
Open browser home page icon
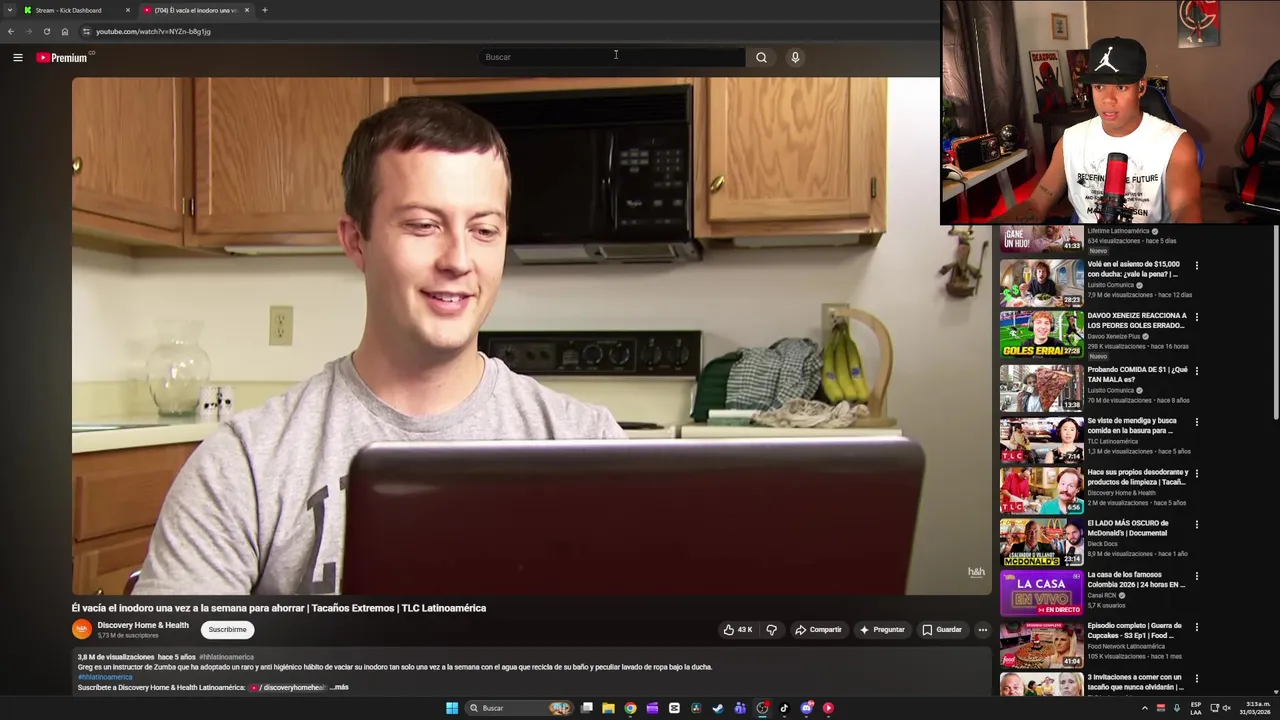tap(65, 31)
